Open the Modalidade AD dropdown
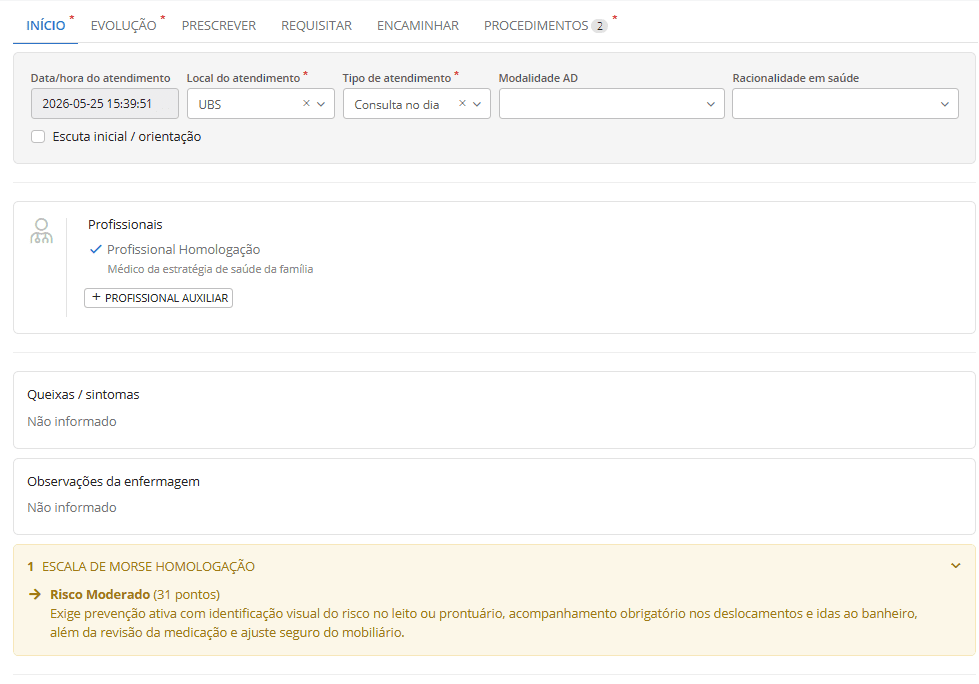This screenshot has width=979, height=684. [611, 104]
